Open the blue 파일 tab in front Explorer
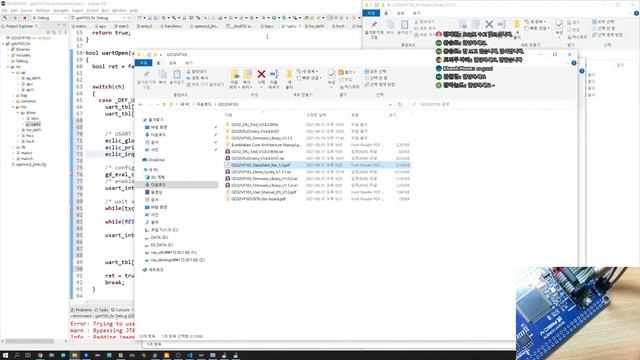640x360 pixels. point(143,62)
